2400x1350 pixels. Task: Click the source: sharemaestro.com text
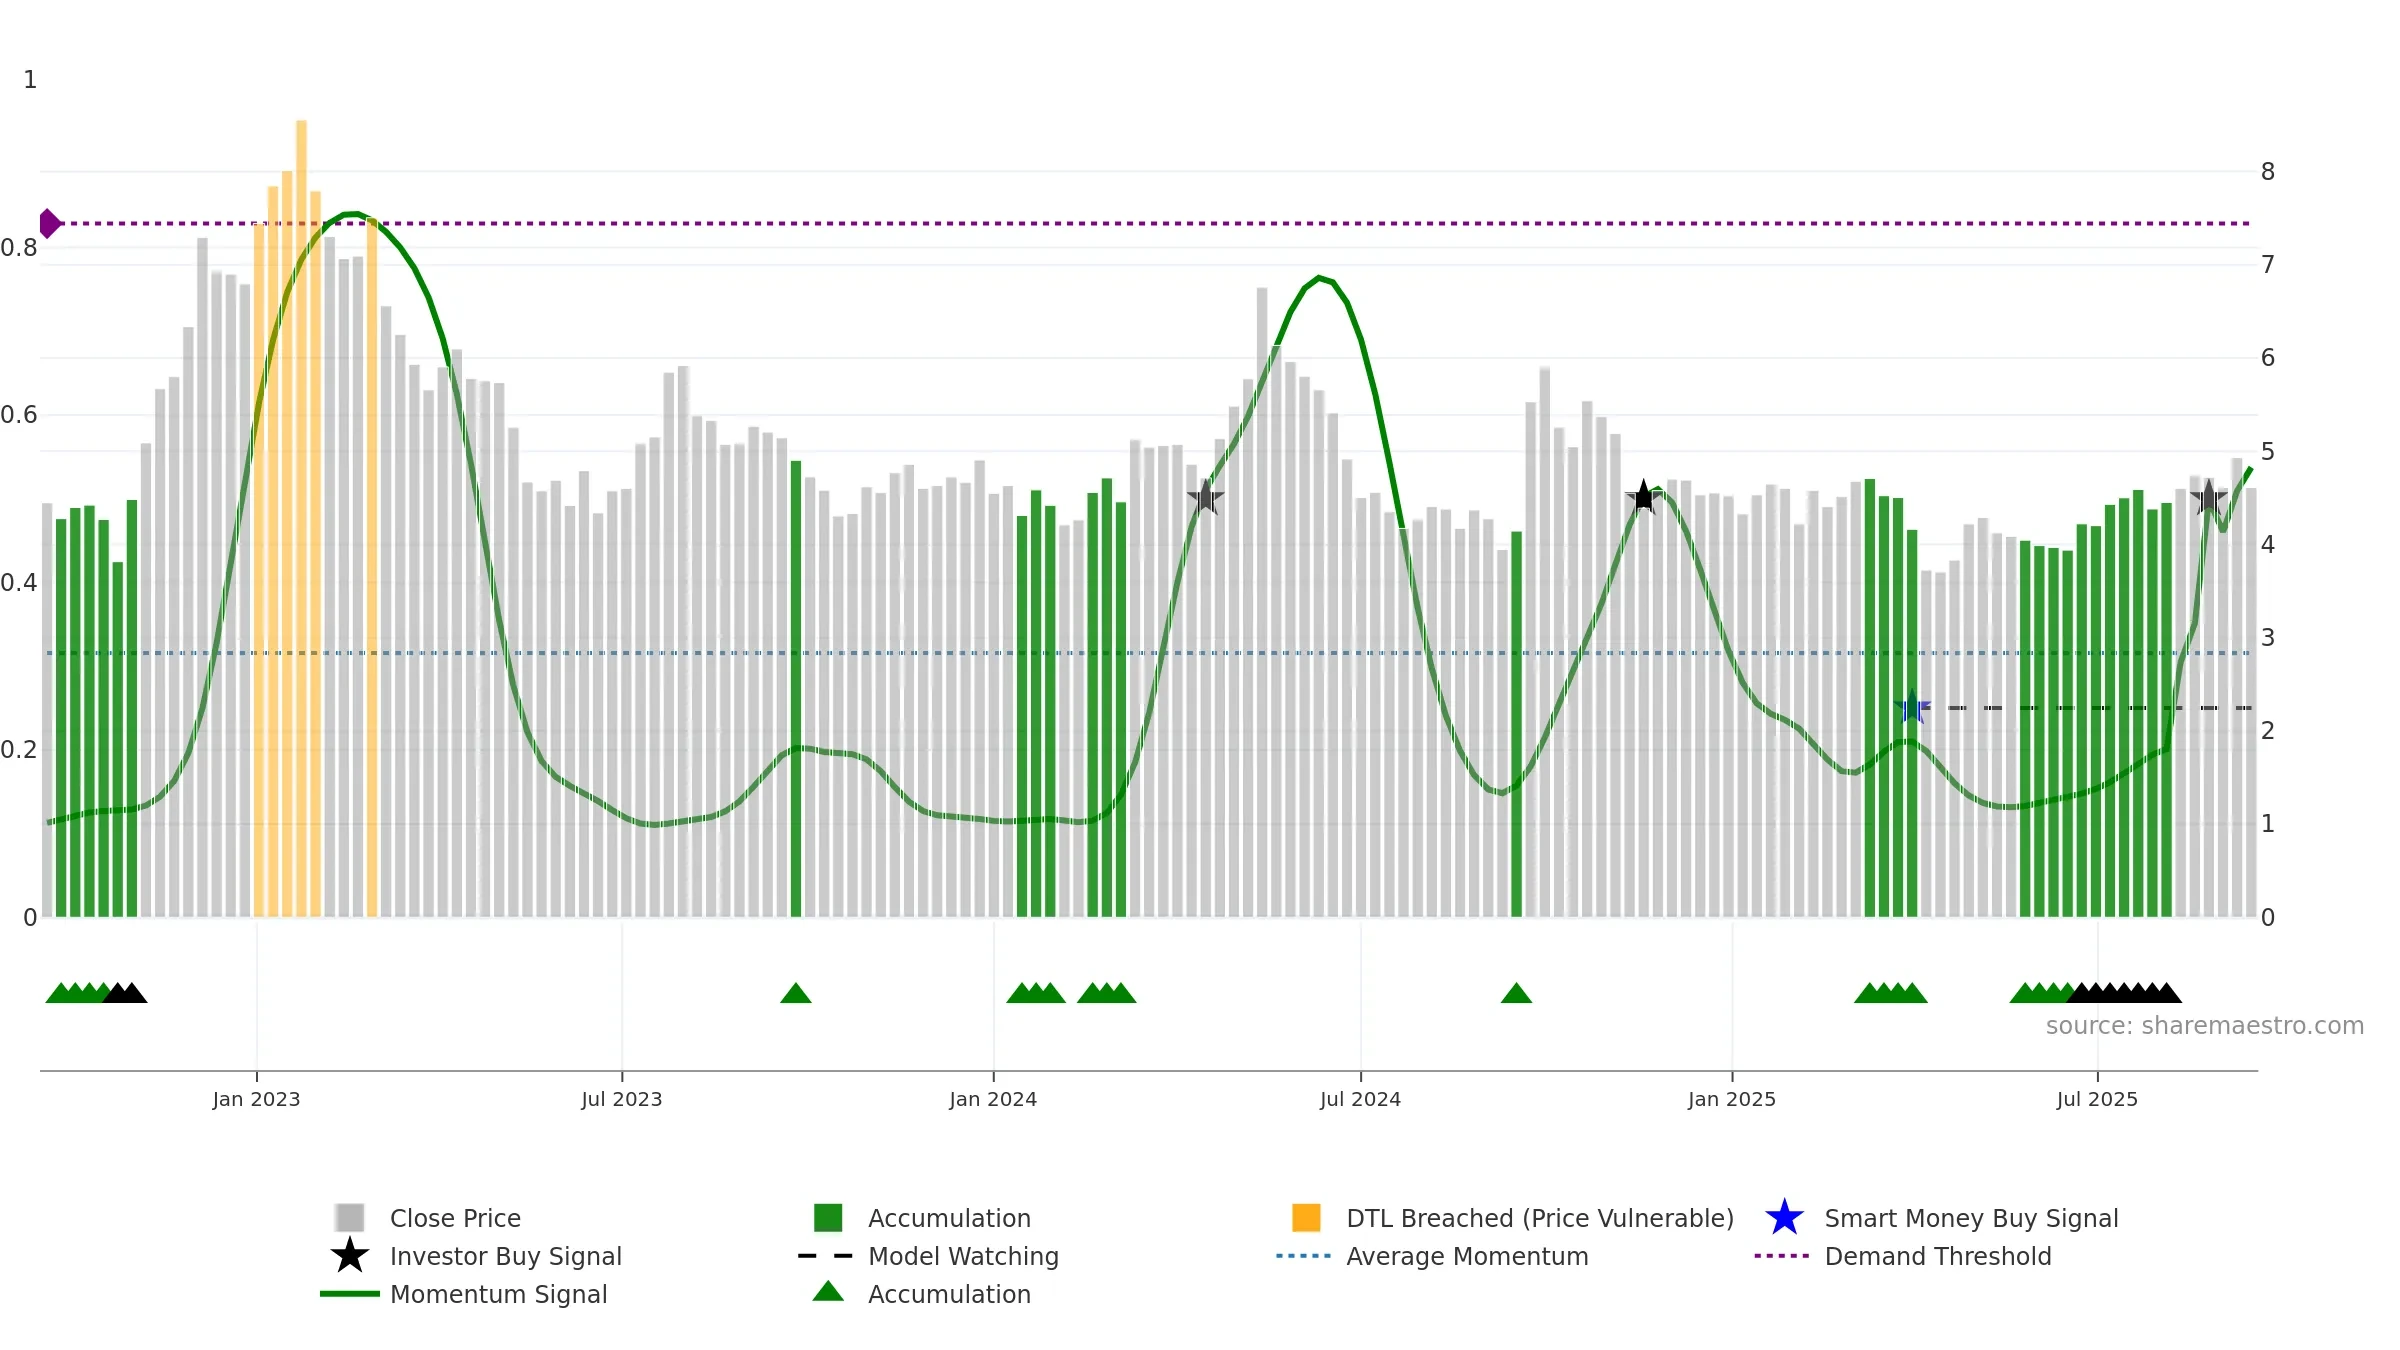tap(2205, 1026)
